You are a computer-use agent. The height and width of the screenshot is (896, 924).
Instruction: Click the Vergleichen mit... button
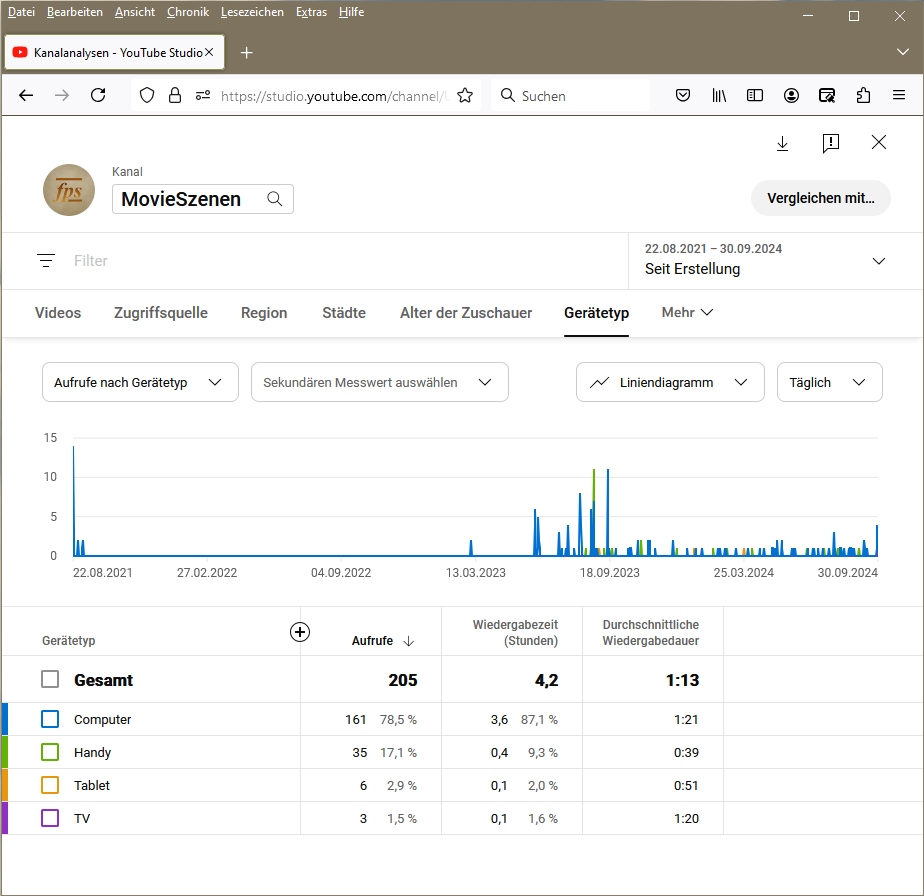tap(820, 198)
